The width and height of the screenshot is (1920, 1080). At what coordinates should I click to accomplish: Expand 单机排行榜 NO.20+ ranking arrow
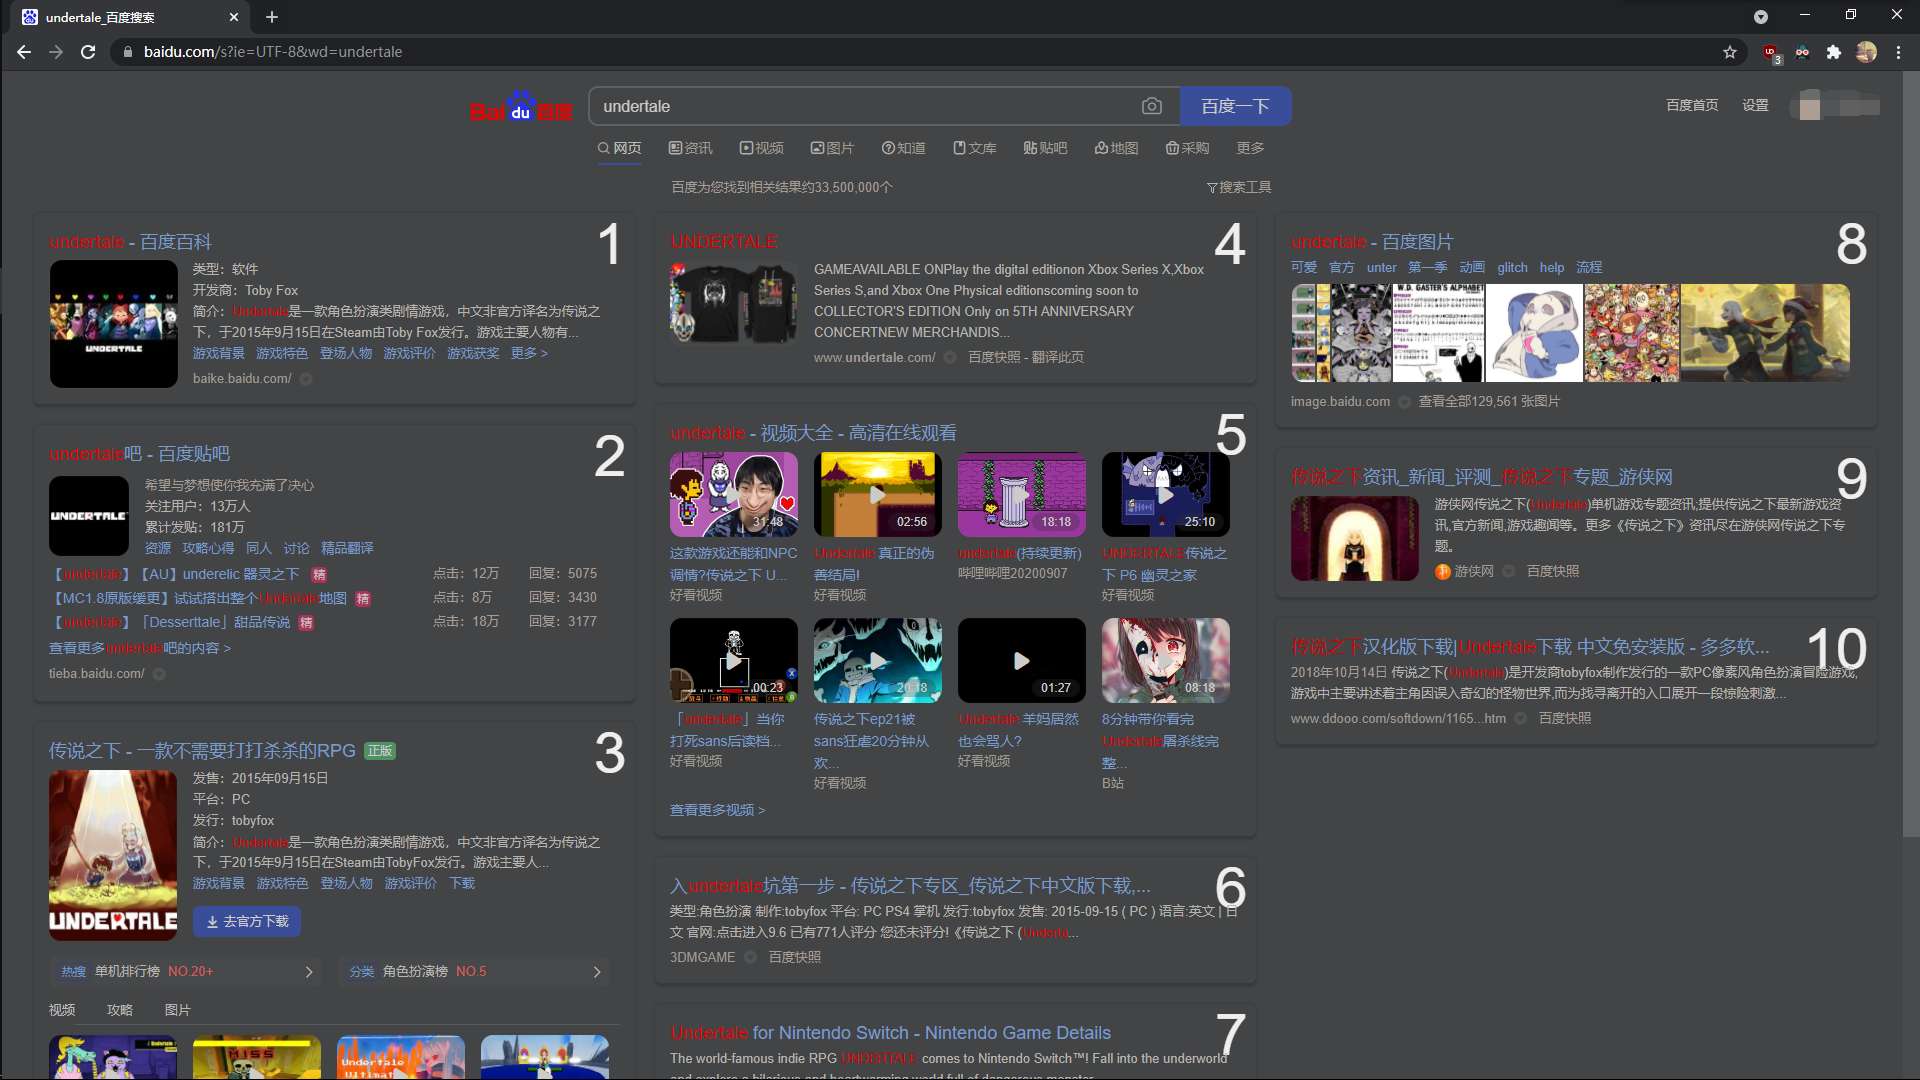pyautogui.click(x=308, y=972)
